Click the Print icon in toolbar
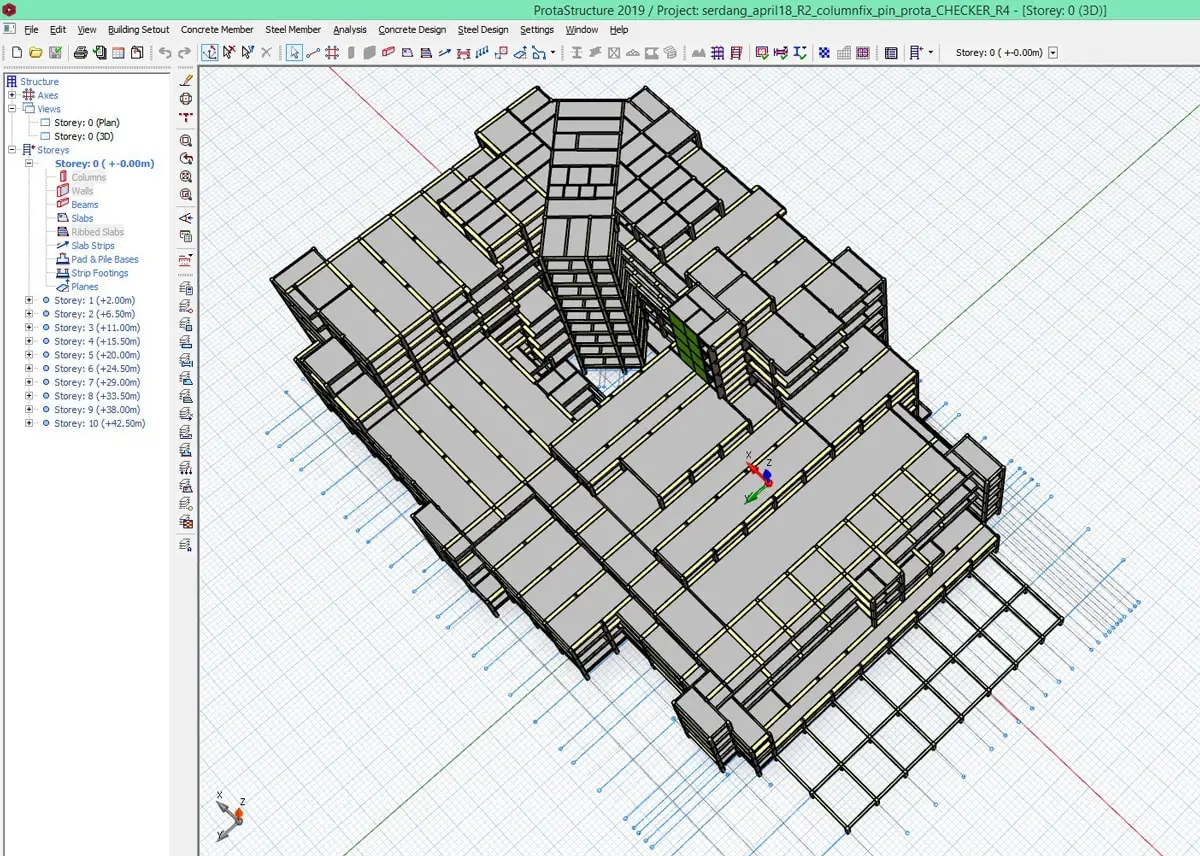The height and width of the screenshot is (856, 1200). click(x=81, y=52)
